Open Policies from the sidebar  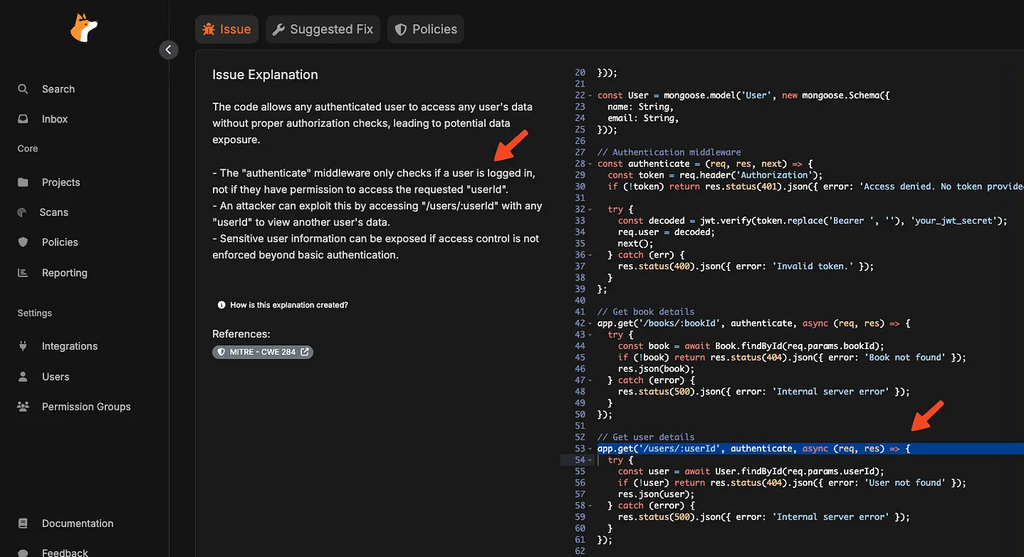(59, 242)
